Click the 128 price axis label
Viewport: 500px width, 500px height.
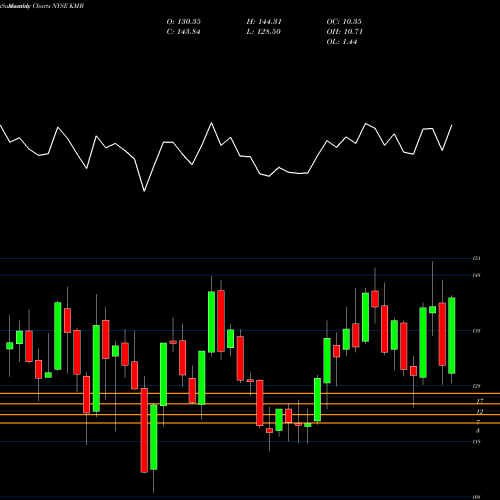pyautogui.click(x=476, y=386)
